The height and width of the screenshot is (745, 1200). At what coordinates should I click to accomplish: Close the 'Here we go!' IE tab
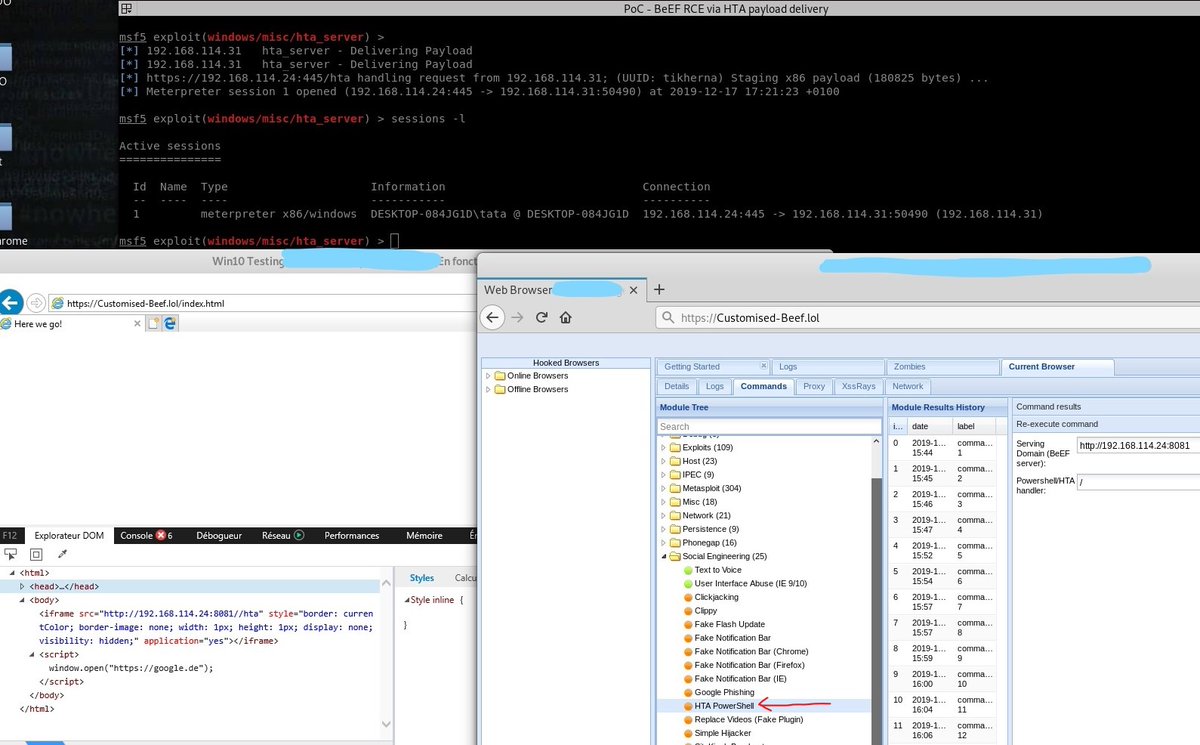137,324
